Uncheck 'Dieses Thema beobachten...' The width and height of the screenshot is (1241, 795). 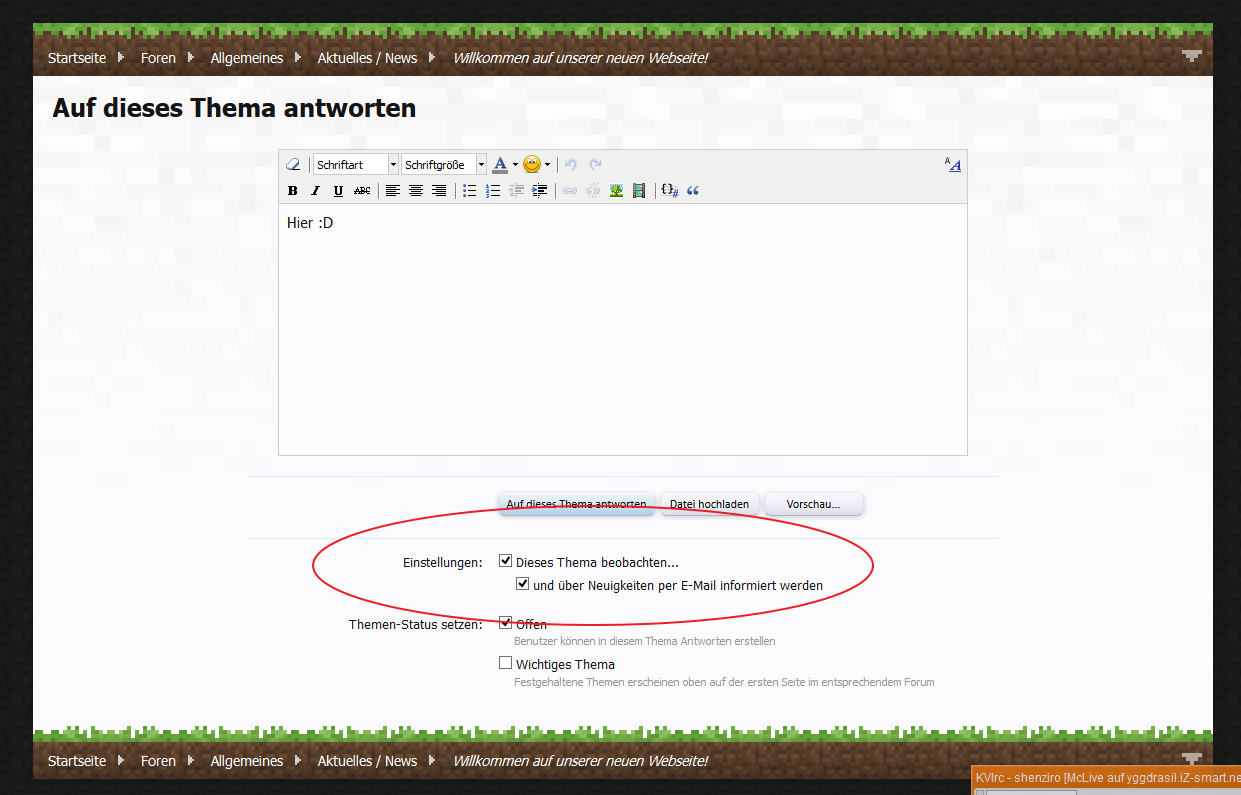pos(506,561)
